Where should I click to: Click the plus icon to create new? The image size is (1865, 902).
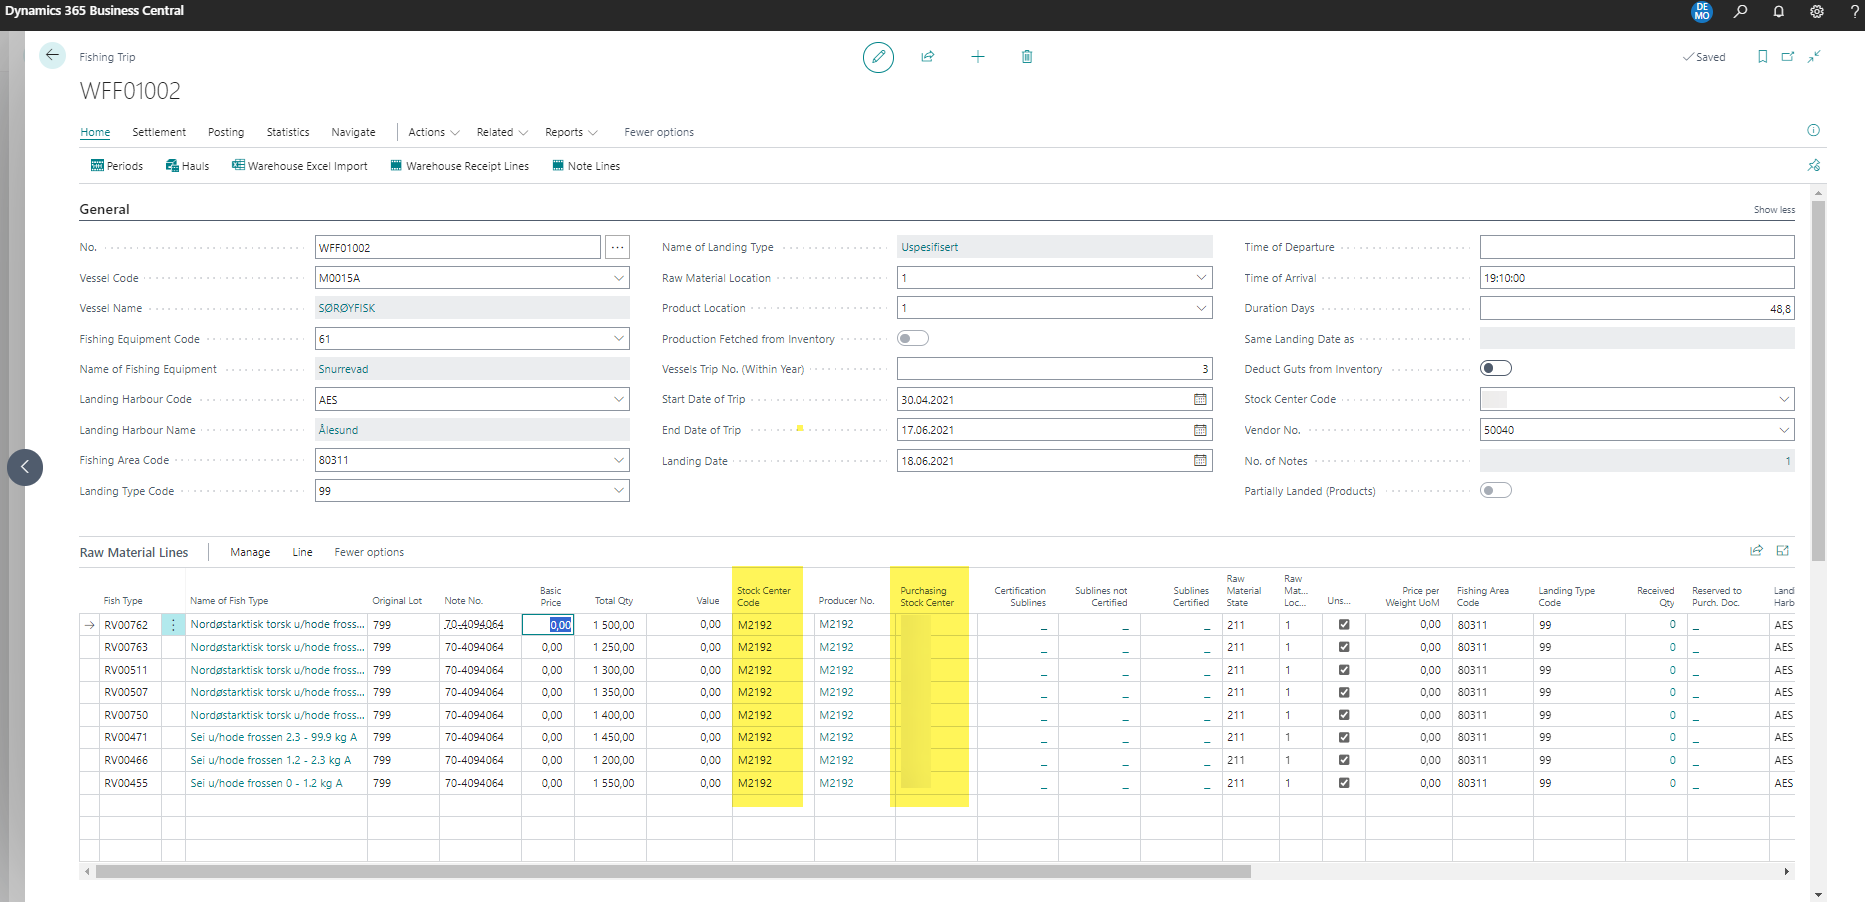978,57
